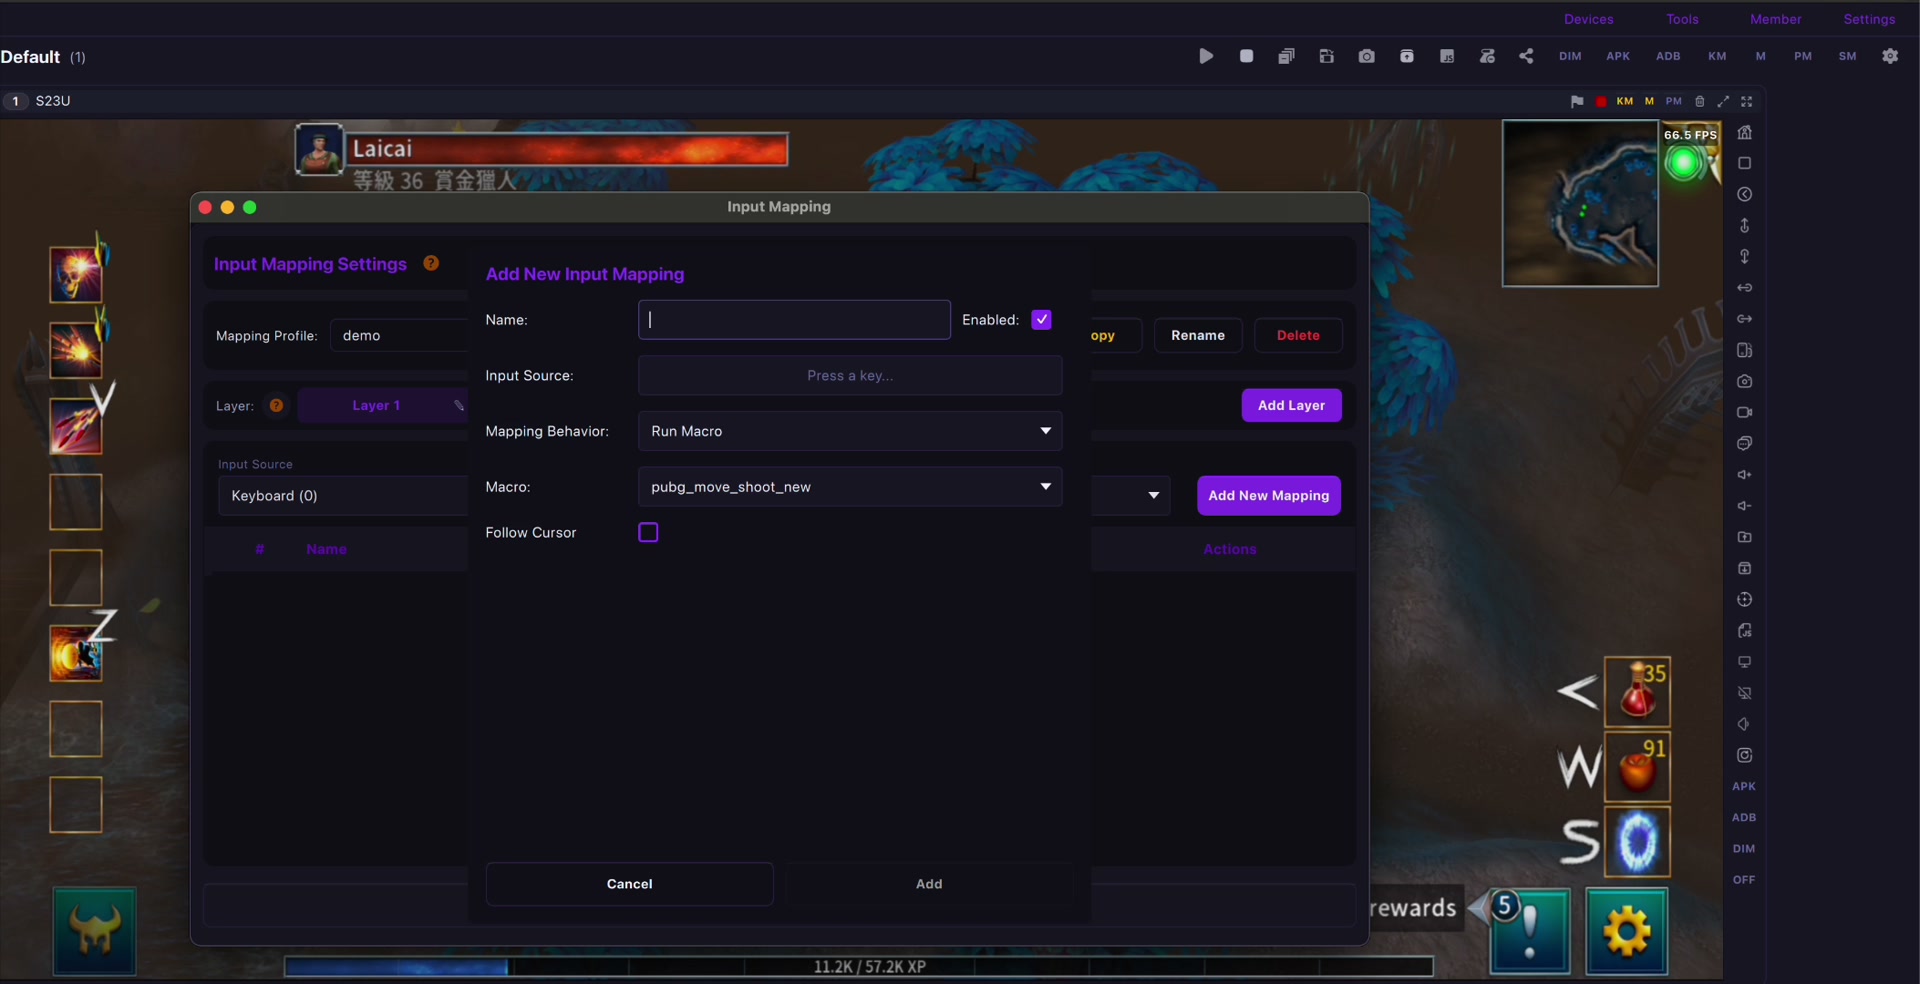Click the Home icon in the side toolbar

coord(1745,132)
